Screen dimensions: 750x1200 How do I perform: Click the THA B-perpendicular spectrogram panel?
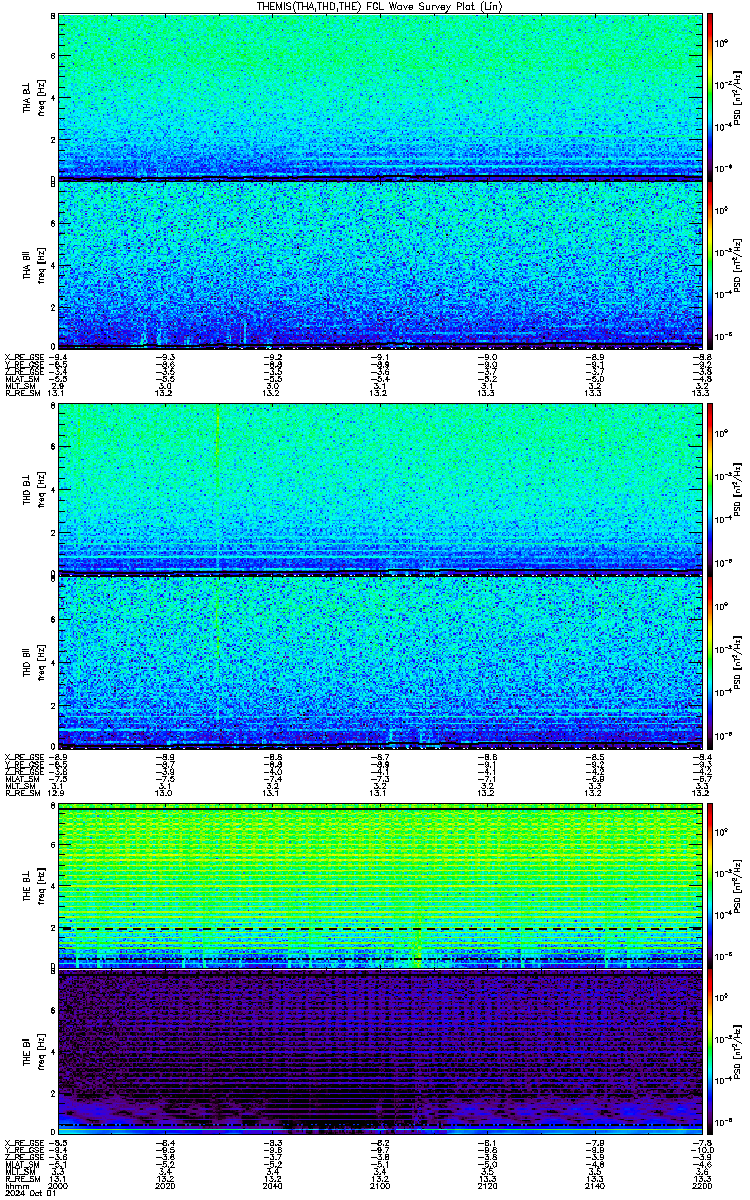379,96
